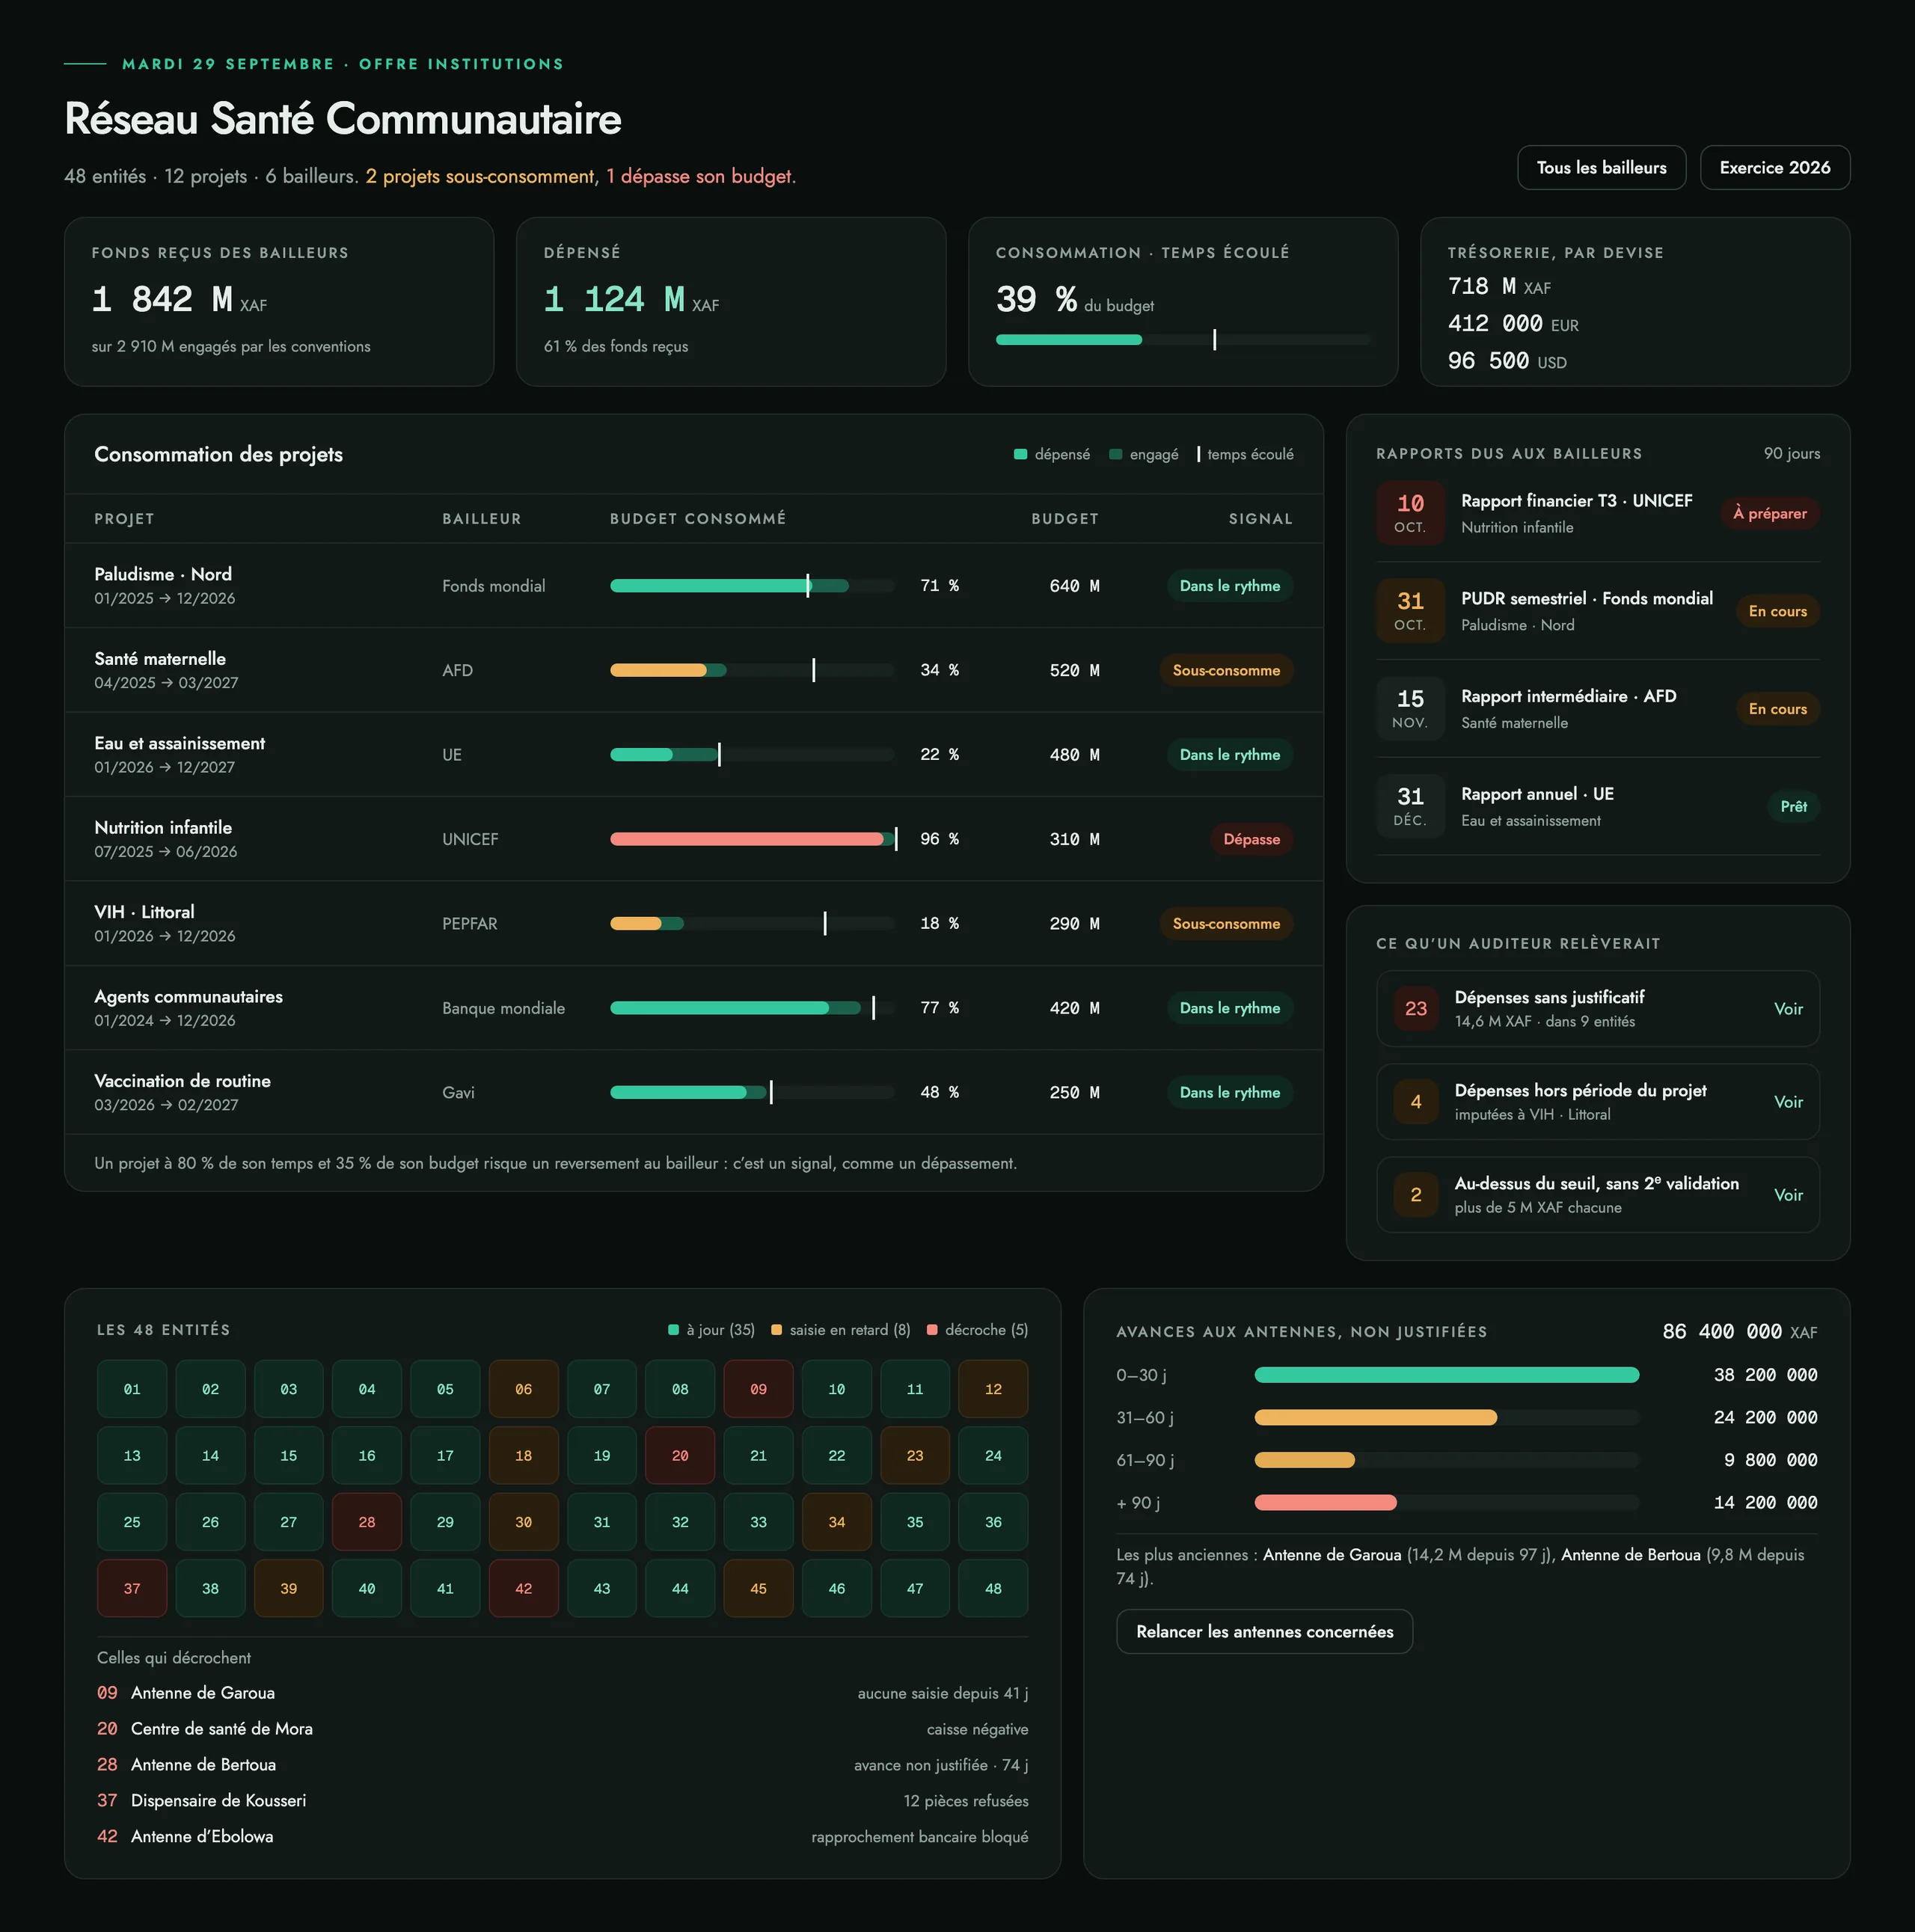Screen dimensions: 1915x1932
Task: Open the Vaccination de routine project
Action: 694,1092
